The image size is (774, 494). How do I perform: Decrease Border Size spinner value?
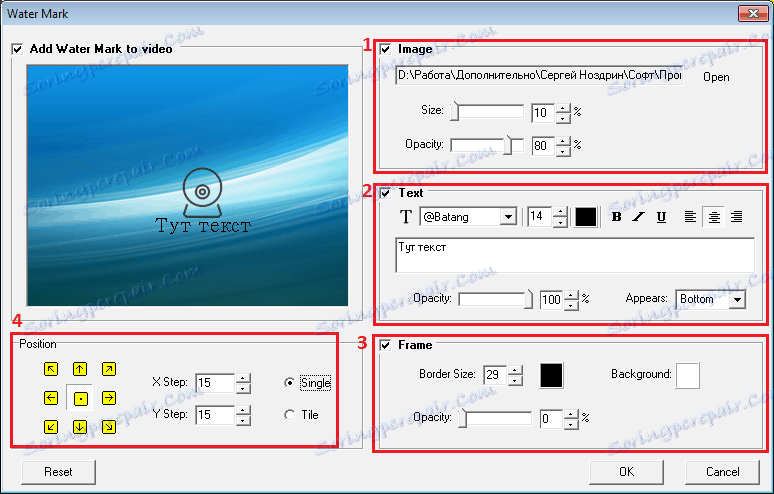515,380
